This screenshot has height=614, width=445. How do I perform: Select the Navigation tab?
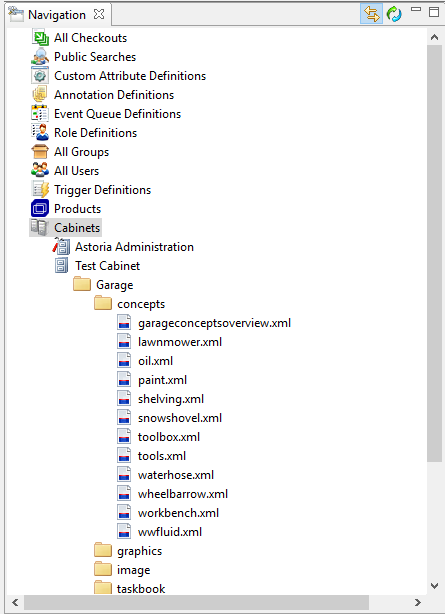click(x=57, y=15)
